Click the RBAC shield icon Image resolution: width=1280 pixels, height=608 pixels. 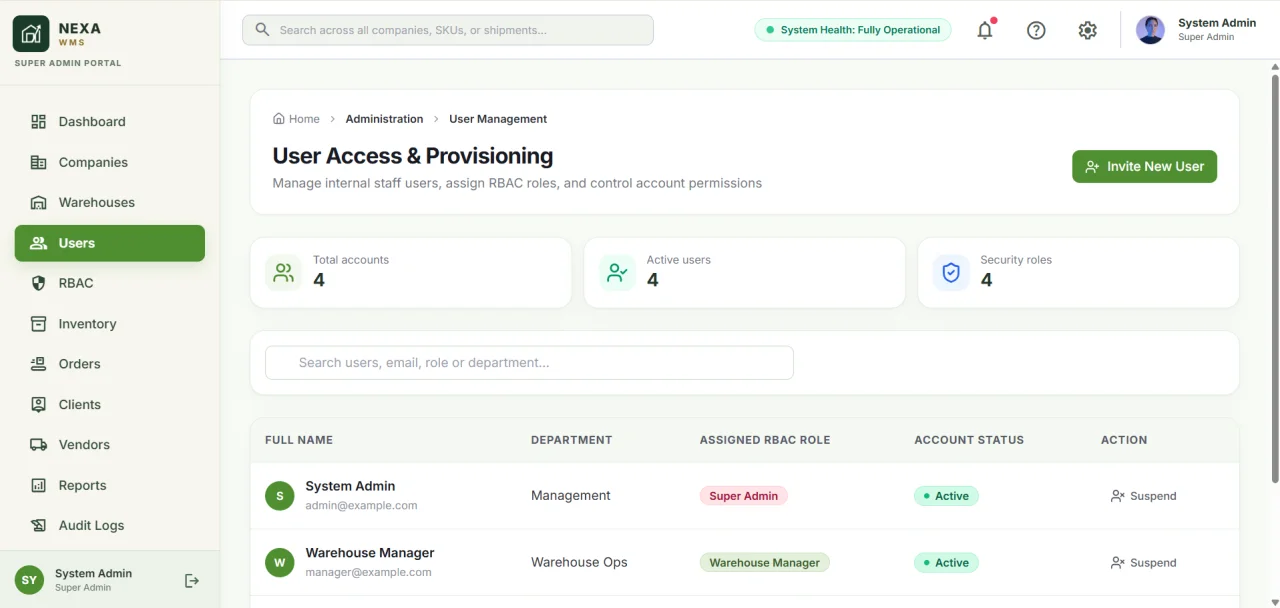[x=39, y=283]
